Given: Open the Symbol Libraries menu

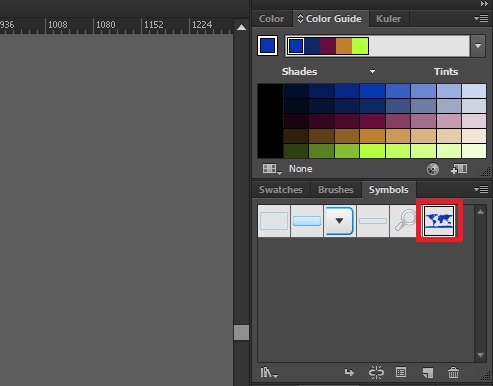Looking at the screenshot, I should click(269, 373).
